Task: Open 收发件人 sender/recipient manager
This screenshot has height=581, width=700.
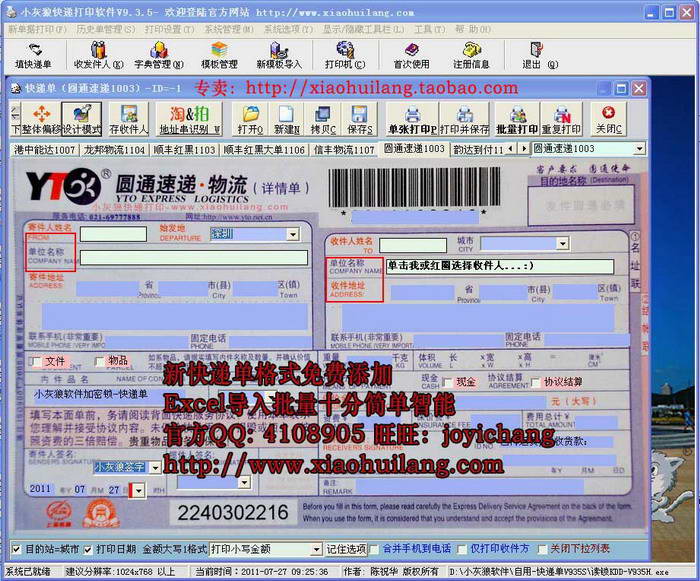Action: coord(99,56)
